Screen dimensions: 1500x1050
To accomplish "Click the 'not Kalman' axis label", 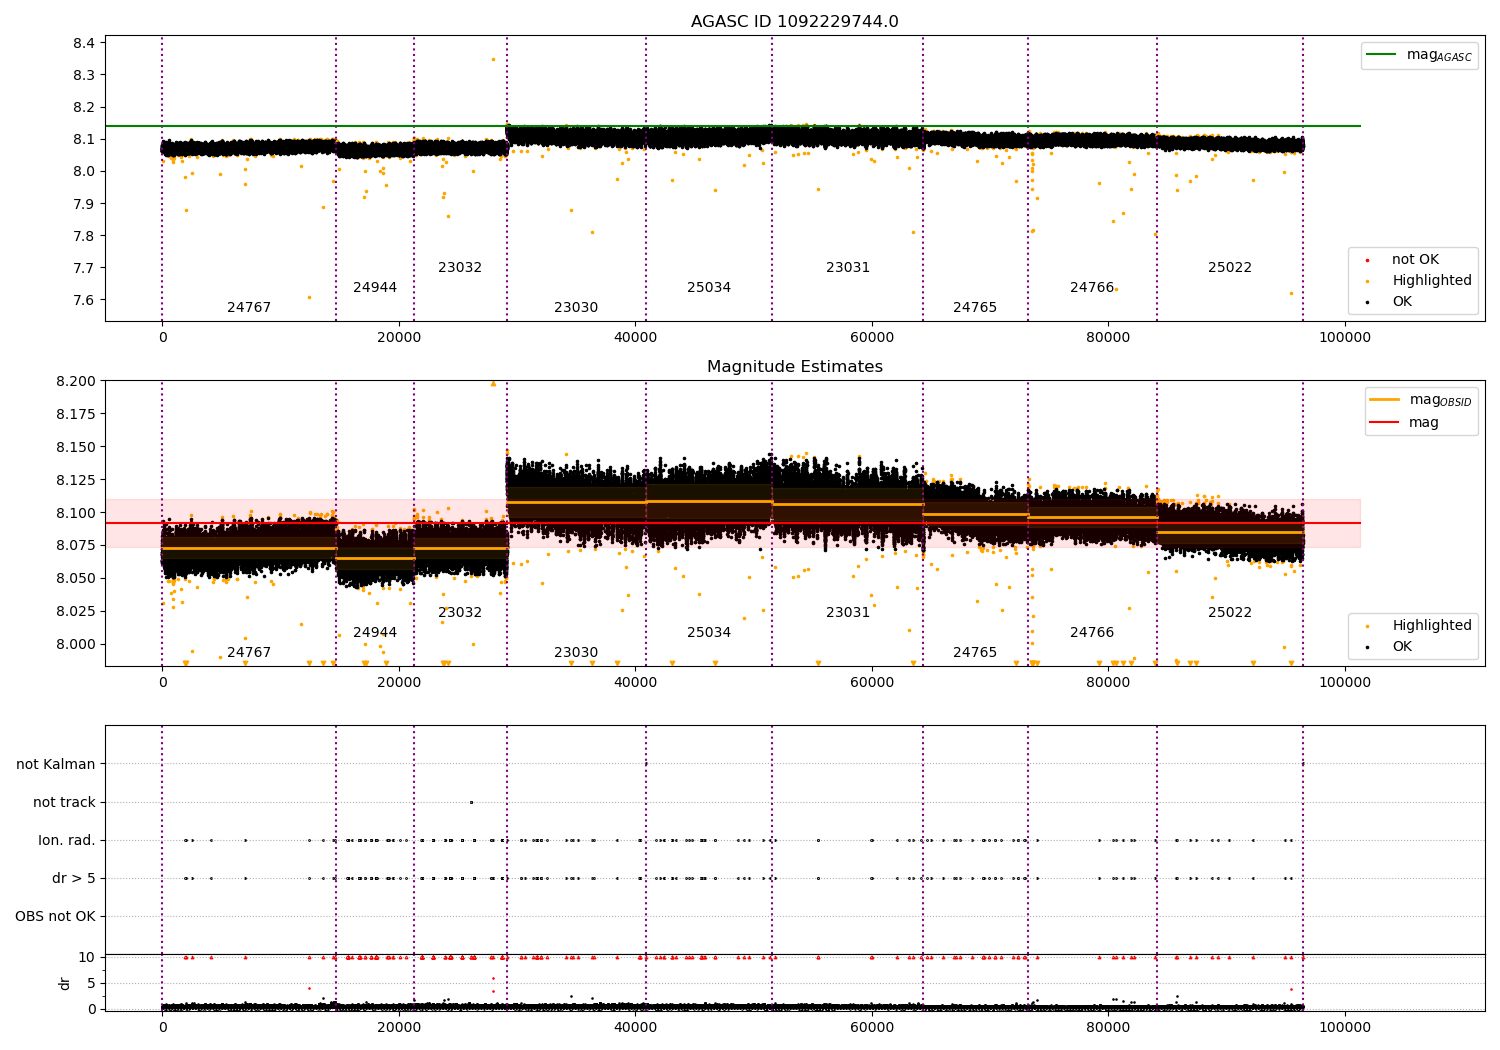I will point(56,764).
